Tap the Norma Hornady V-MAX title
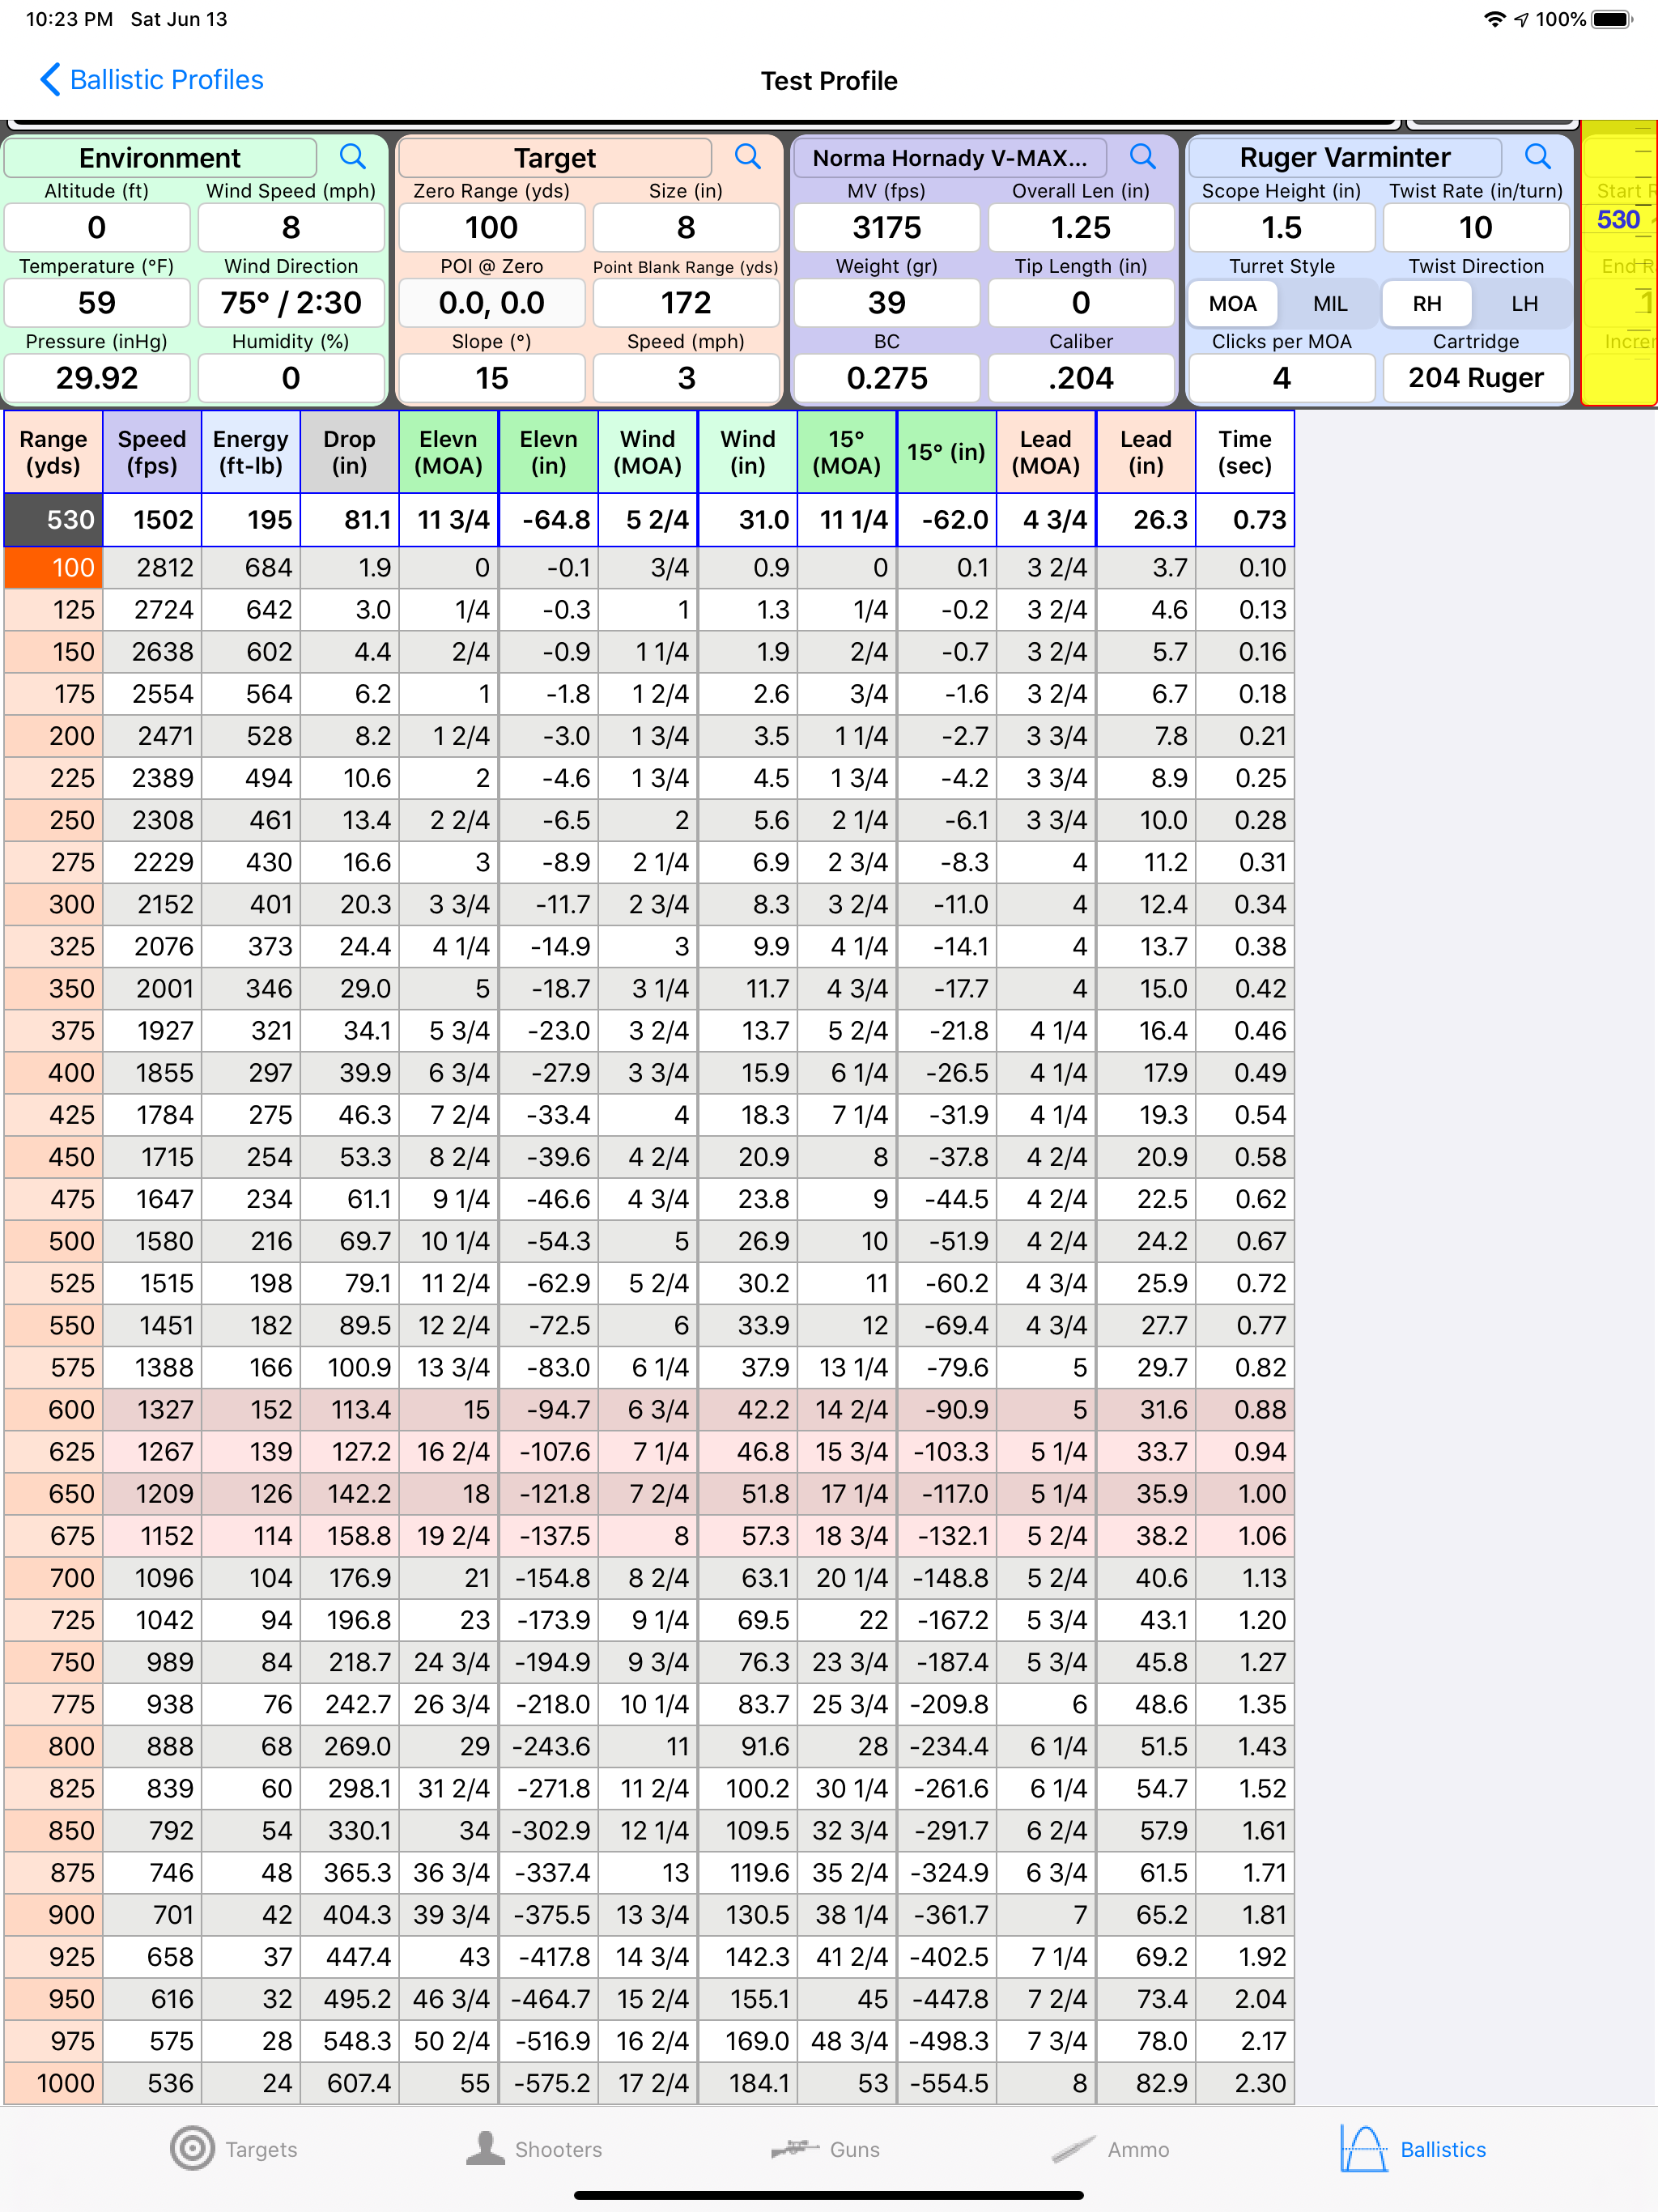1658x2212 pixels. tap(950, 157)
